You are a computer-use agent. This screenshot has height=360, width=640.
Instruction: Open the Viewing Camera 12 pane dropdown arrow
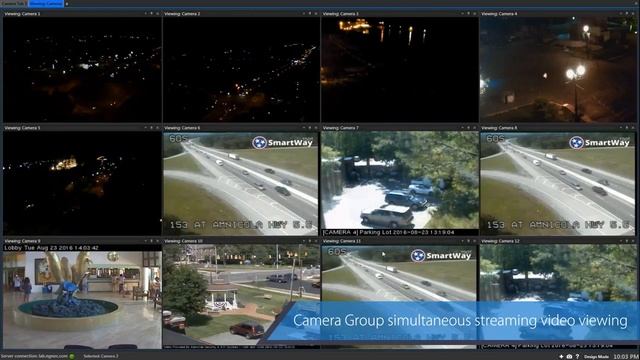click(x=621, y=241)
